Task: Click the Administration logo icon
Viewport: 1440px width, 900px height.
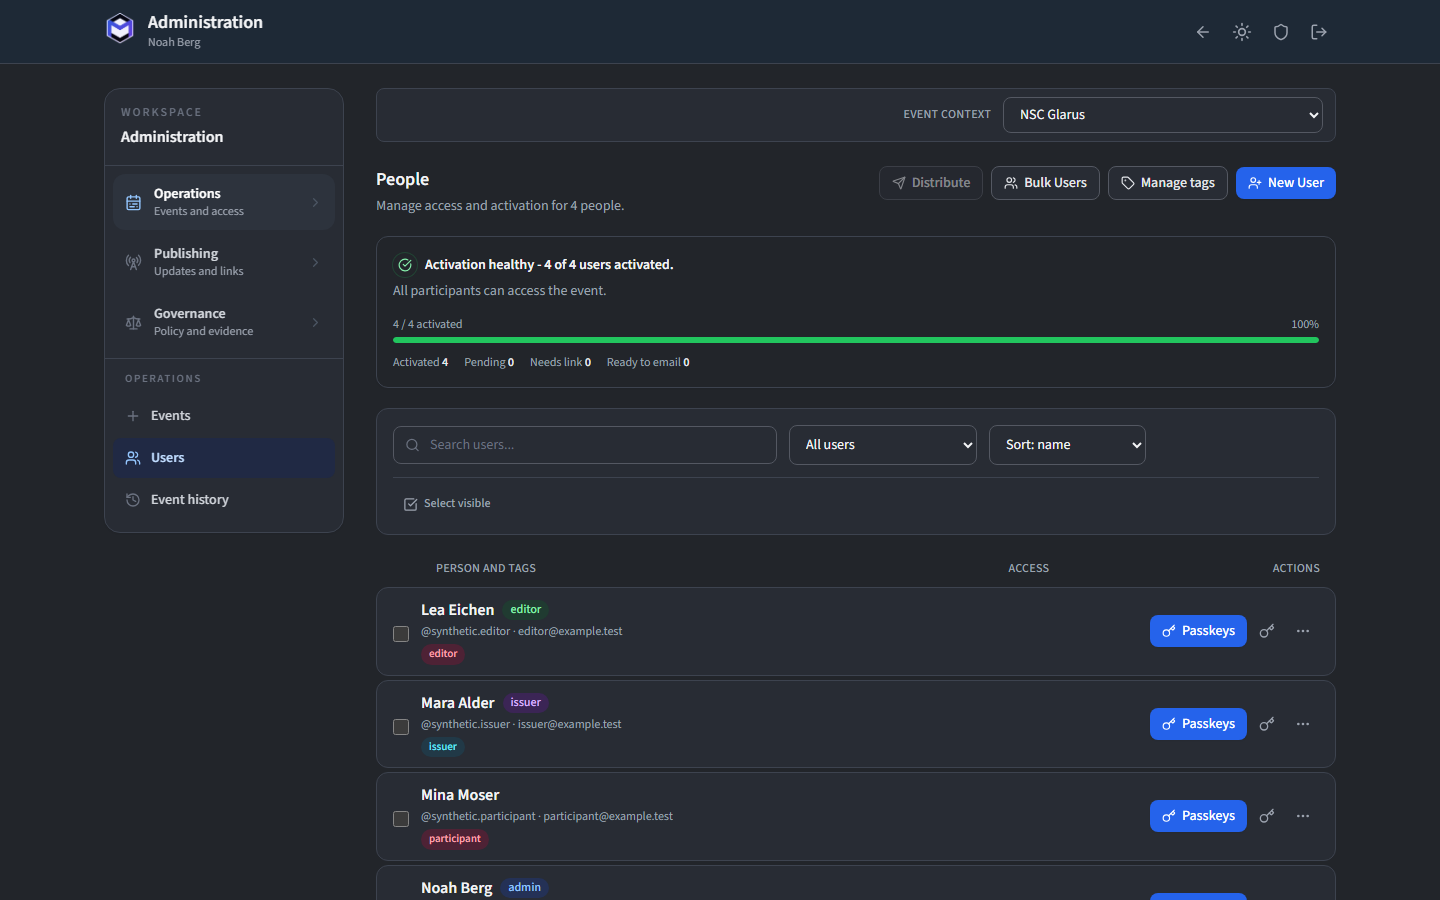Action: (x=120, y=29)
